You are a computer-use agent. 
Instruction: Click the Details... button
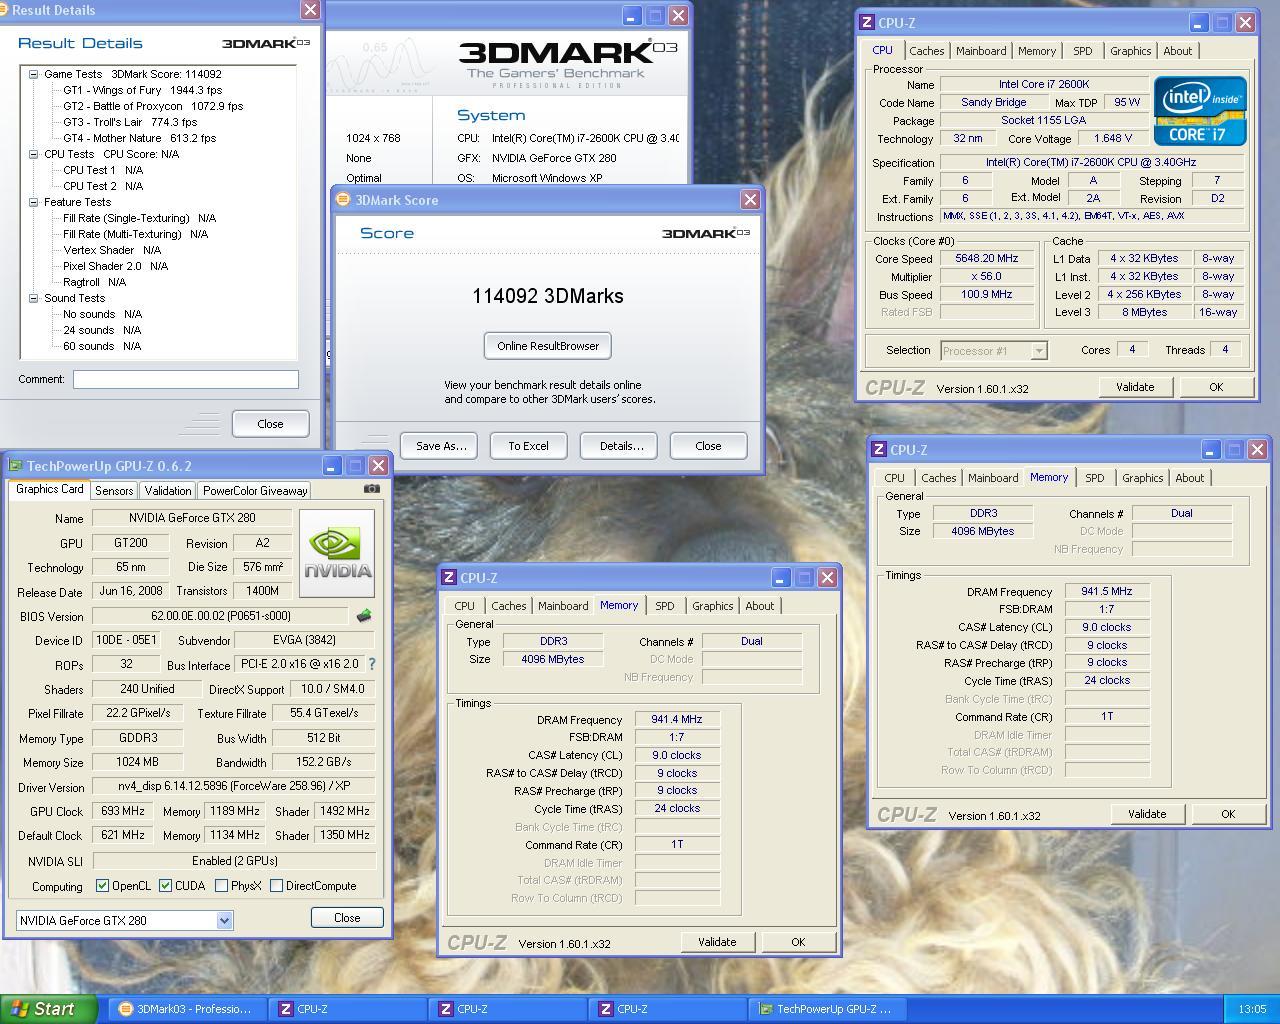point(621,446)
